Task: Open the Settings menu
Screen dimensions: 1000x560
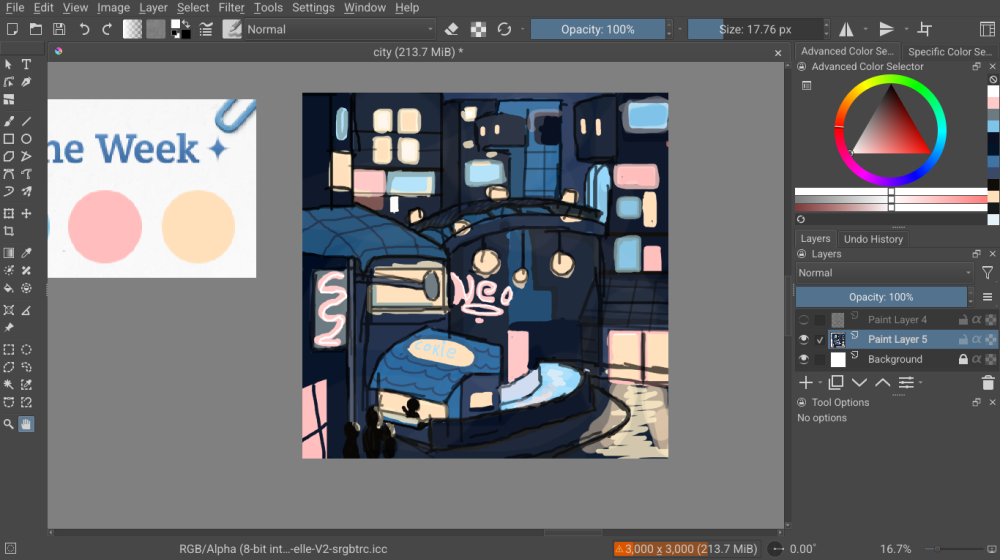Action: tap(313, 8)
